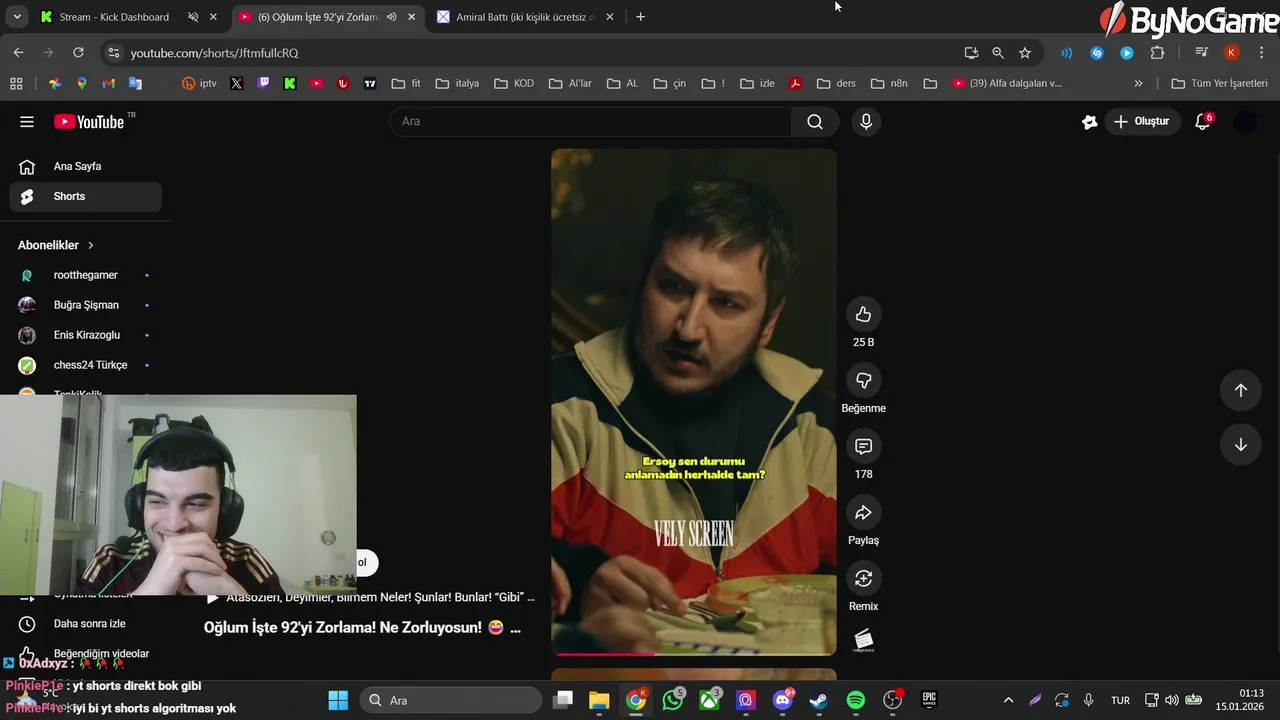Click the address bar URL
This screenshot has height=720, width=1280.
(214, 53)
